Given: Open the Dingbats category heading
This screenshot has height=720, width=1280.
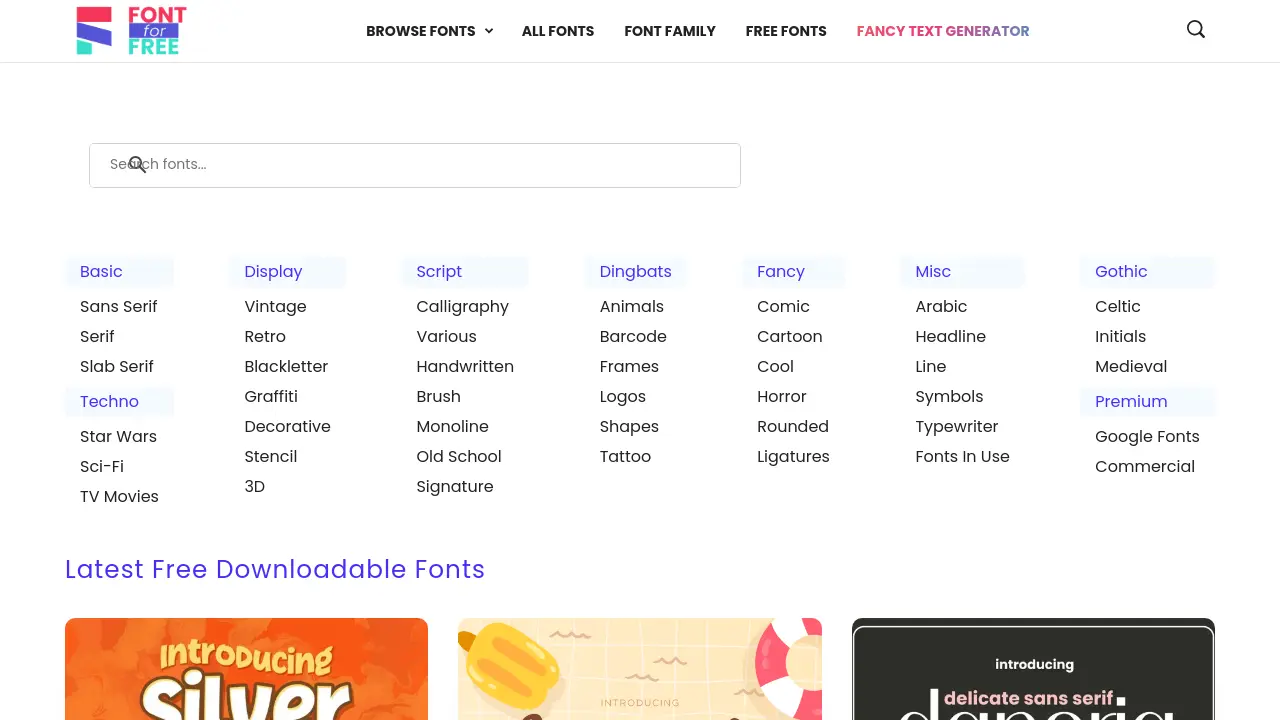Looking at the screenshot, I should coord(635,271).
